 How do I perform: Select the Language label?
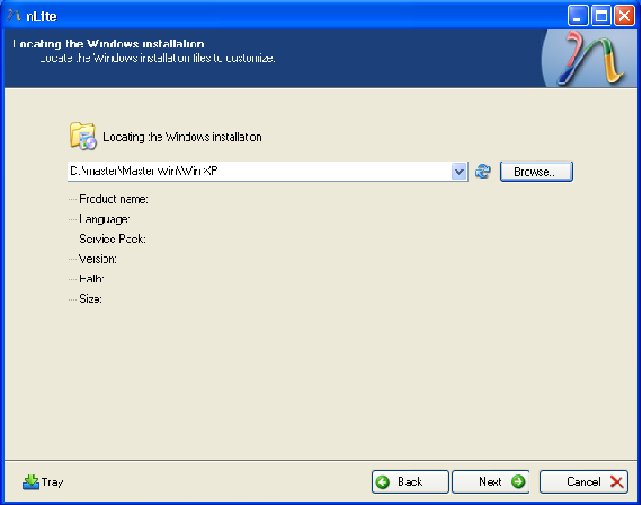coord(104,219)
